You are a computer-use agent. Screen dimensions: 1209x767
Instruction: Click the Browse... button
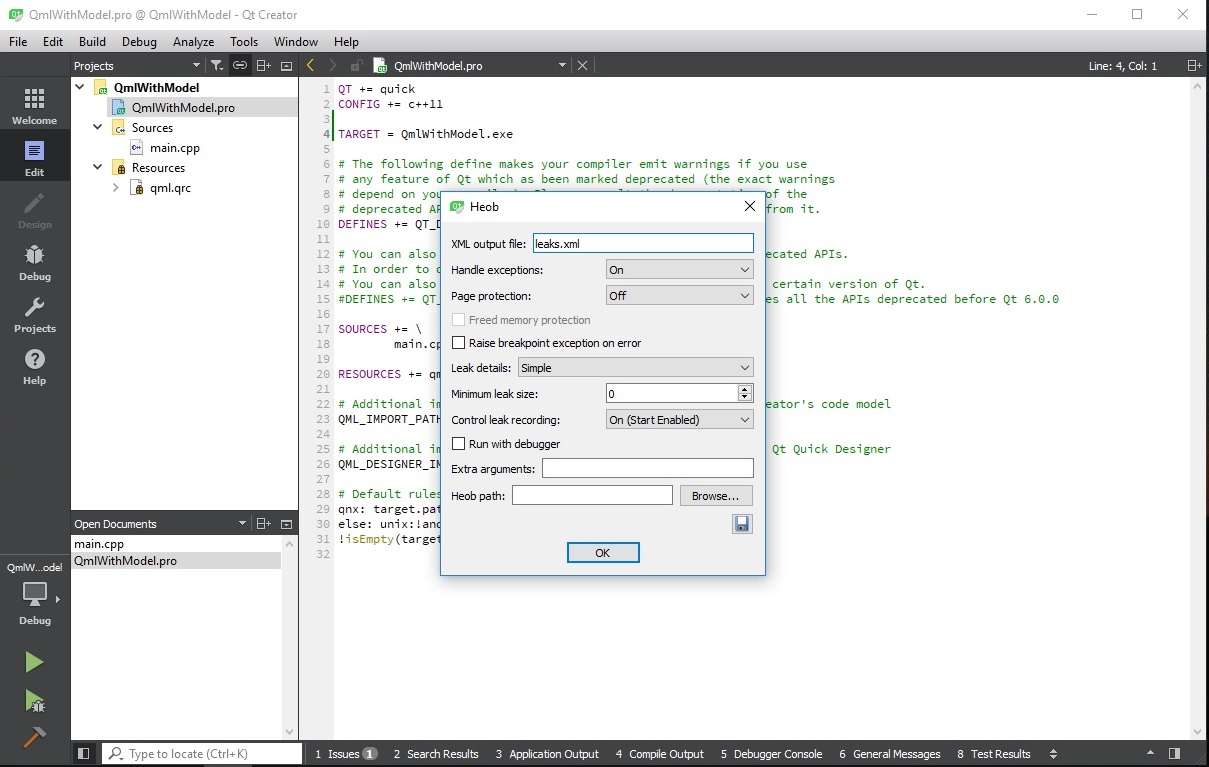716,496
